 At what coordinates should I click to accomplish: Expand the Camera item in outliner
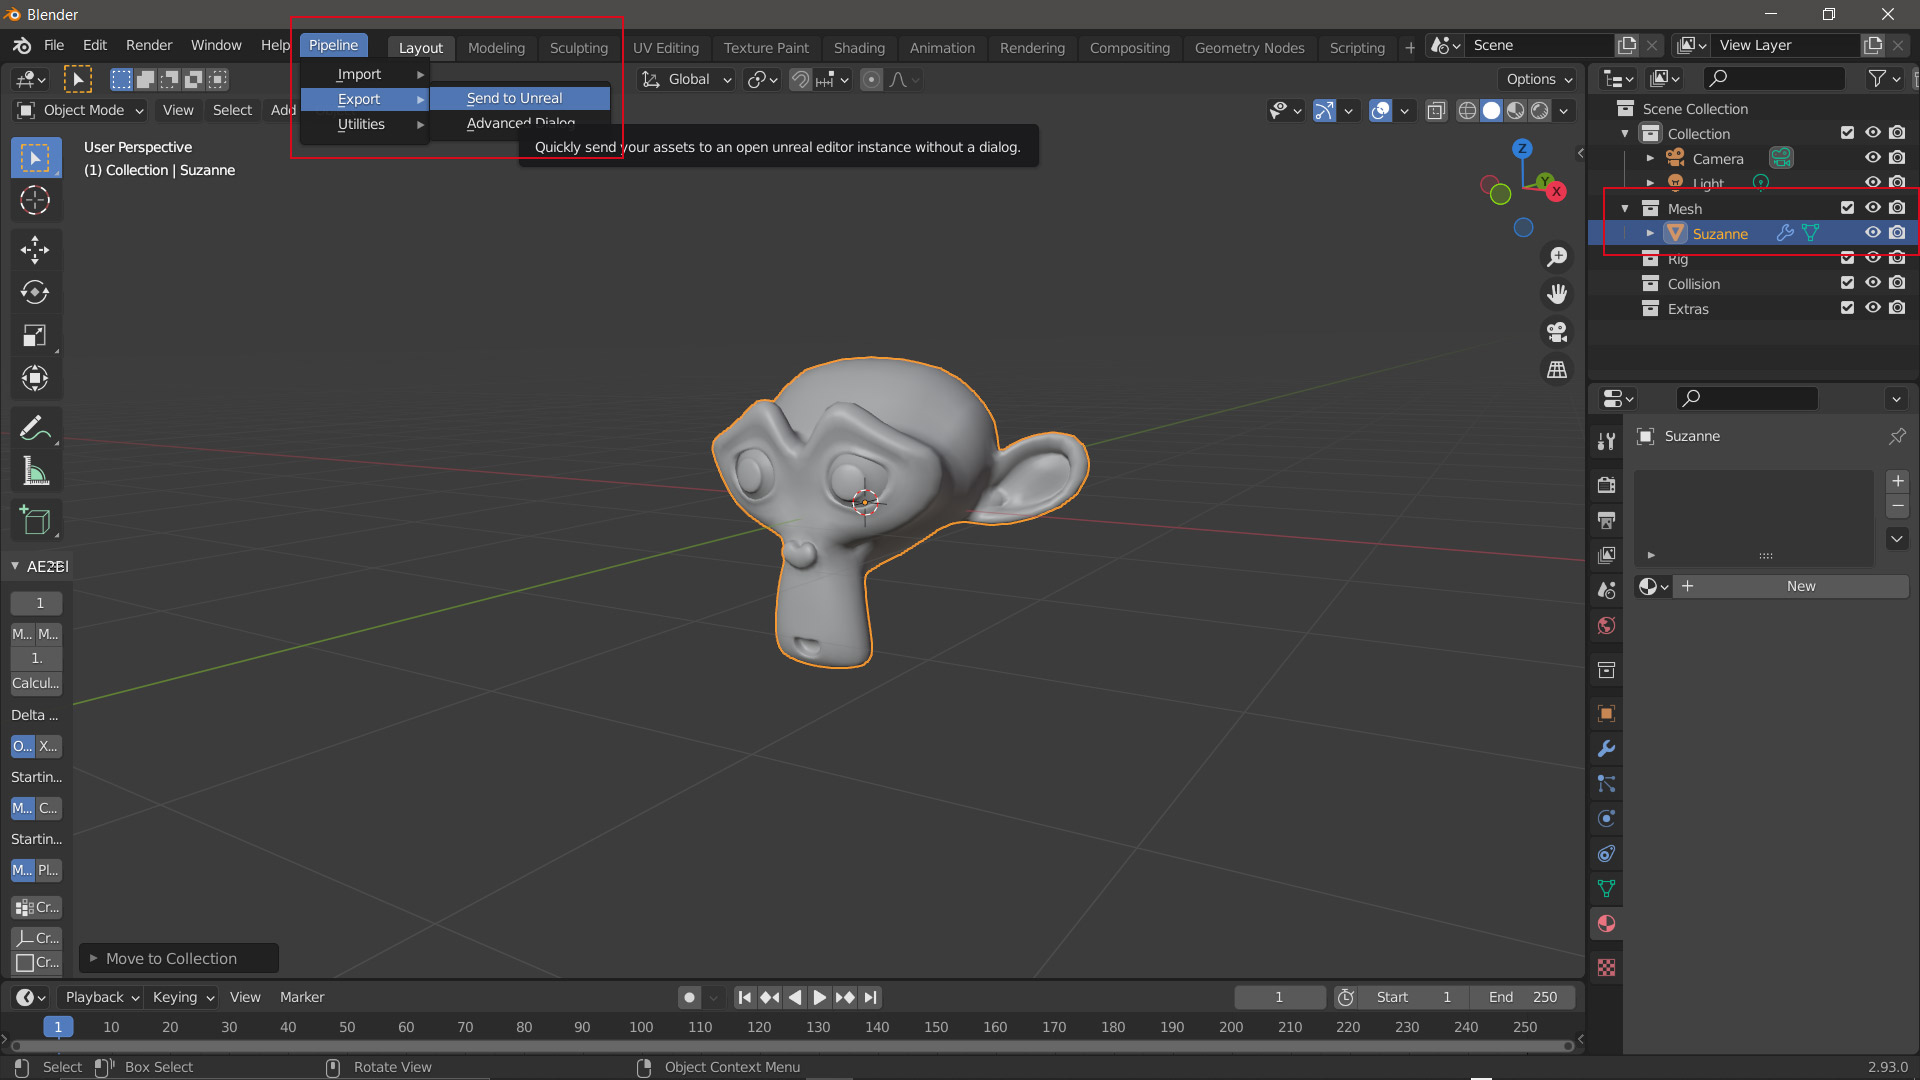(1650, 158)
